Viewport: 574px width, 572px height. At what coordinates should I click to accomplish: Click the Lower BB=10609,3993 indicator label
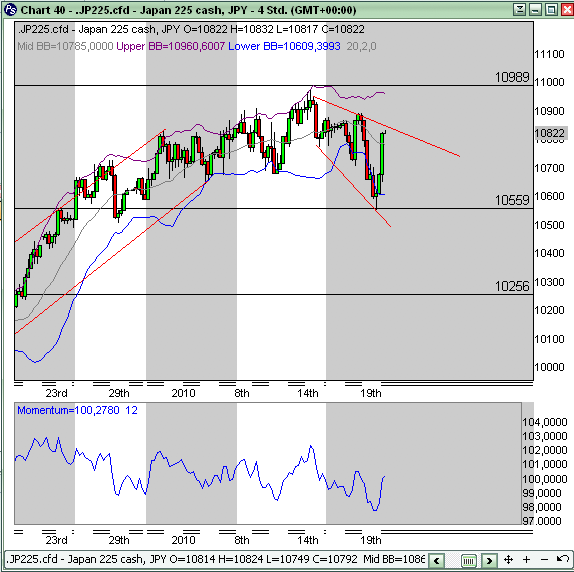point(284,46)
